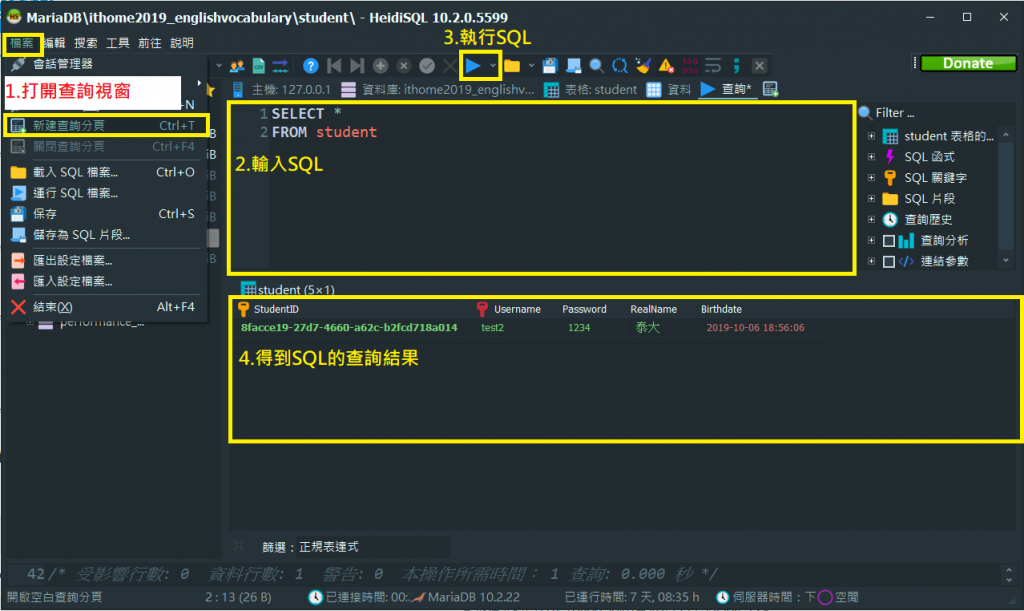
Task: Click the green semicolon delimiter icon
Action: 737,65
